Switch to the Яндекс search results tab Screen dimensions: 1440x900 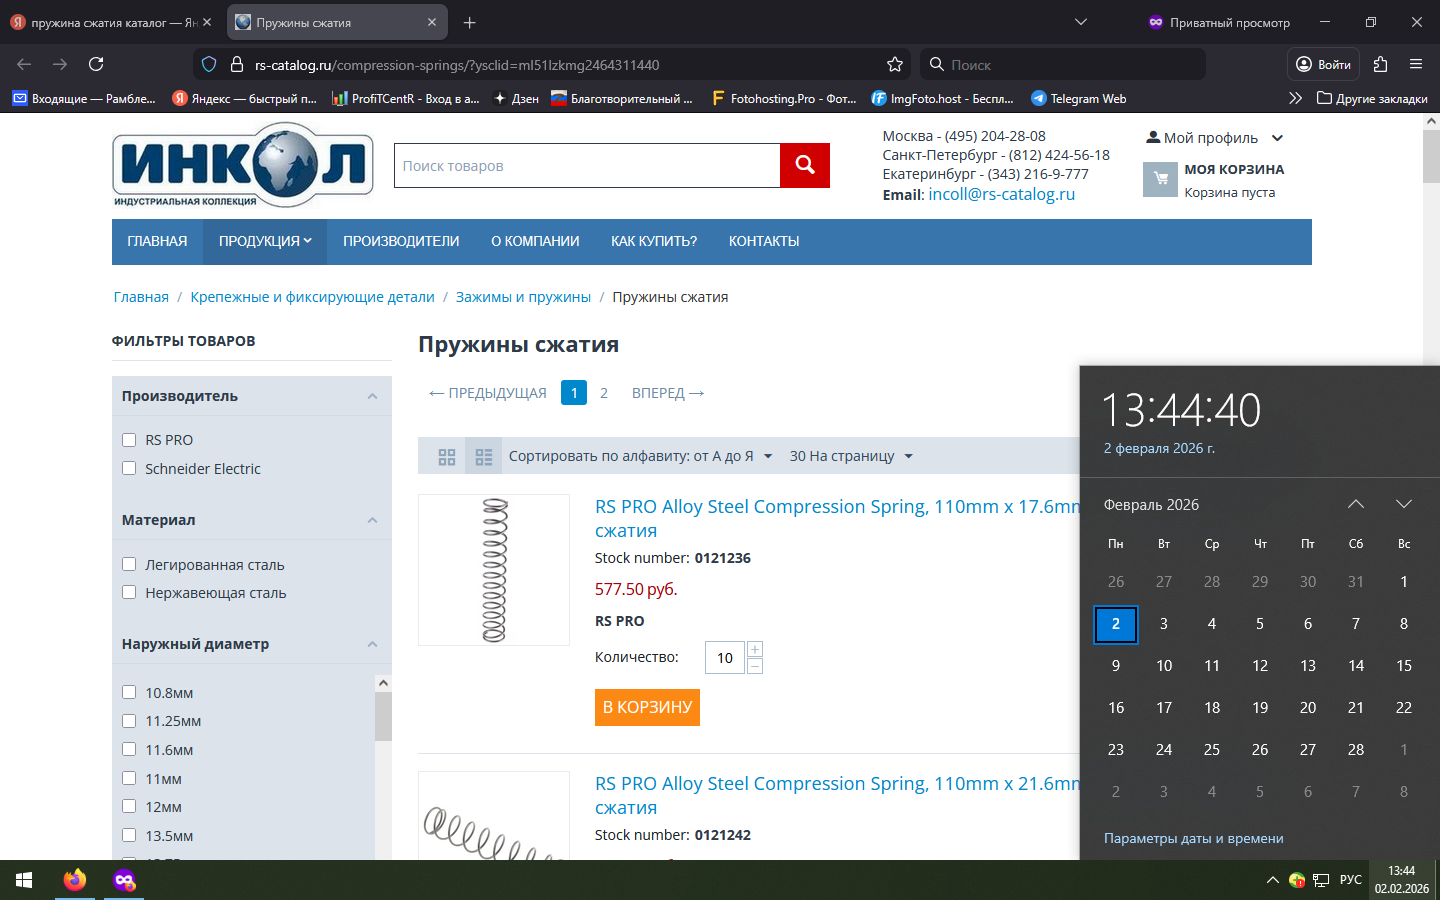click(112, 22)
